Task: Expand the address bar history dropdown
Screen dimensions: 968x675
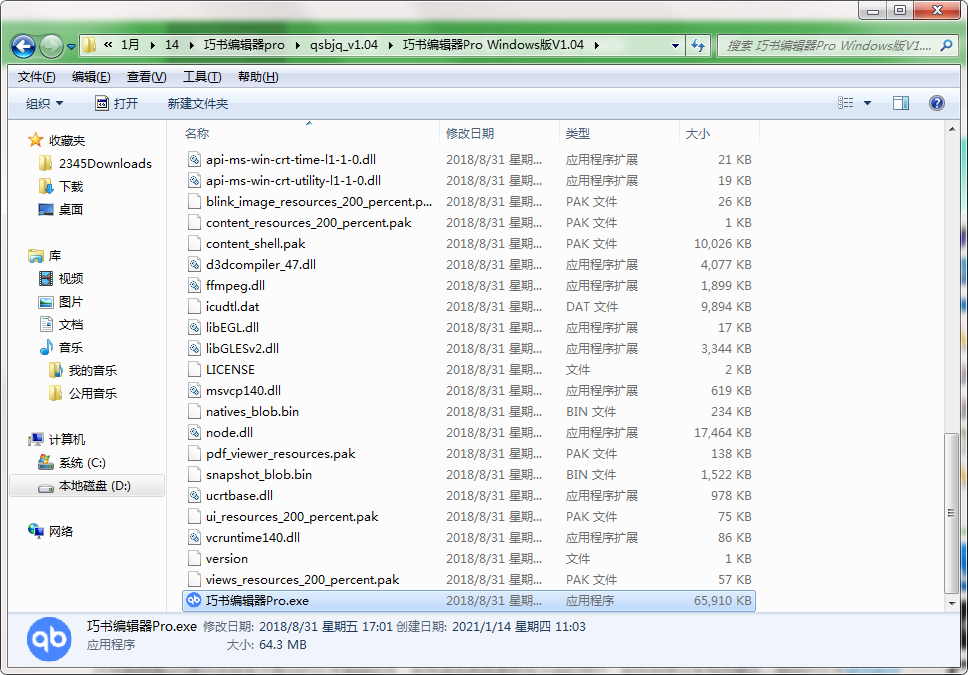Action: coord(675,45)
